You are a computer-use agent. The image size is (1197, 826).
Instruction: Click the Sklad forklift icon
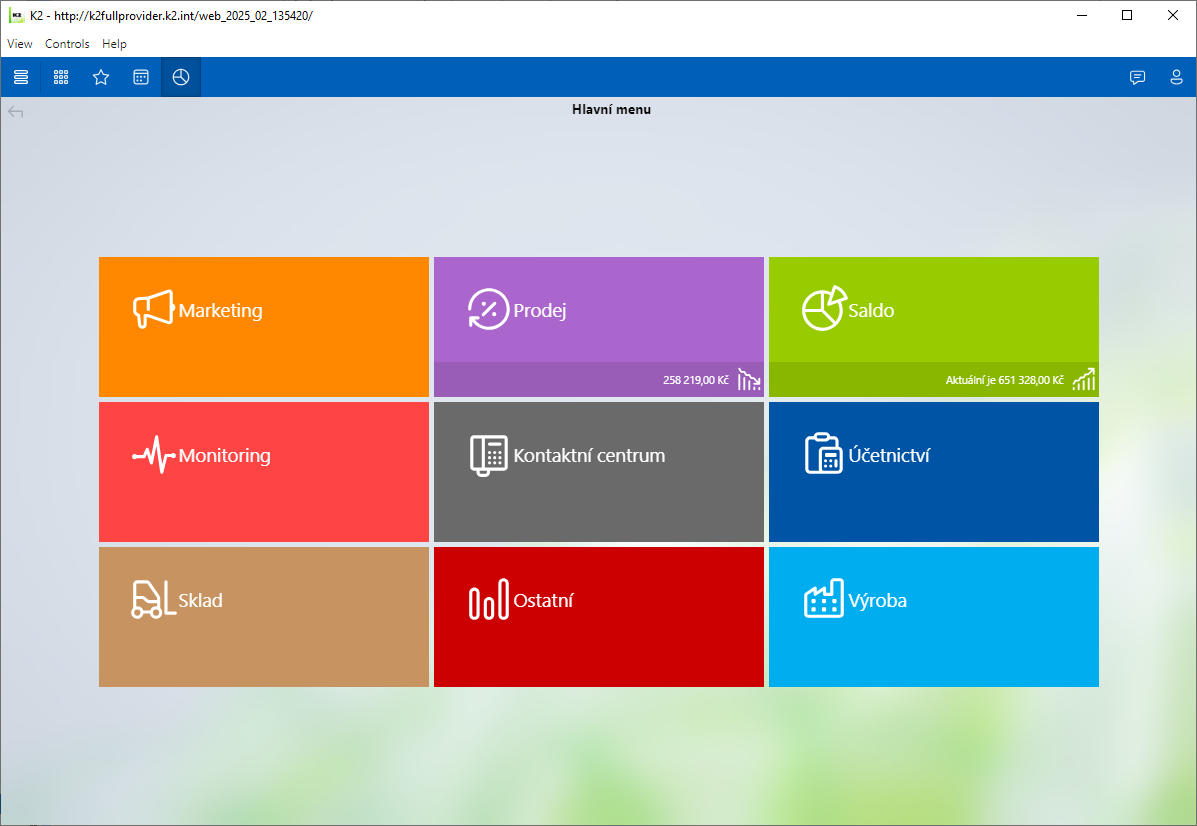click(153, 599)
